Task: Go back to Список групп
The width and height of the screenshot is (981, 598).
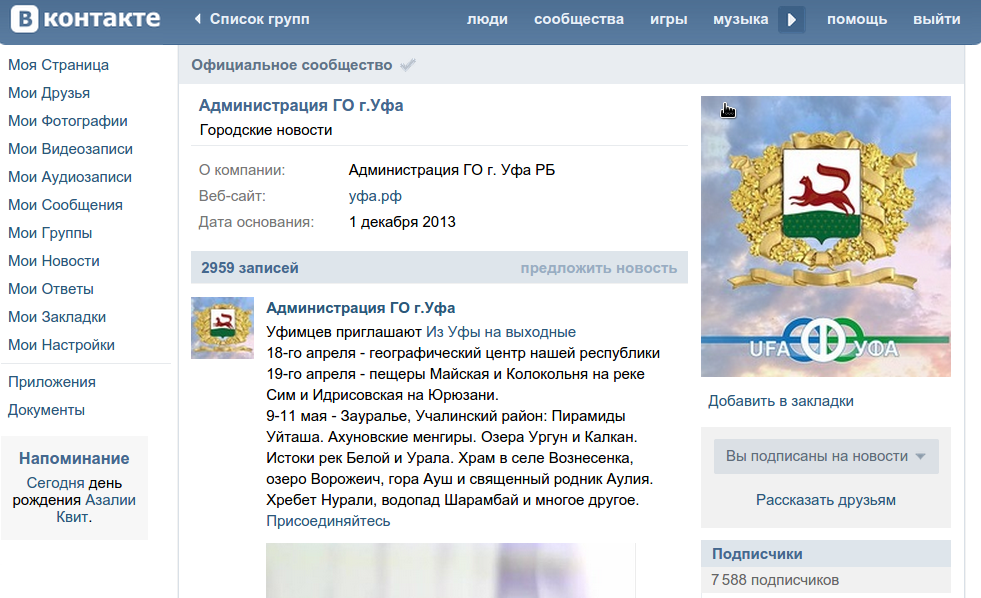Action: point(259,19)
